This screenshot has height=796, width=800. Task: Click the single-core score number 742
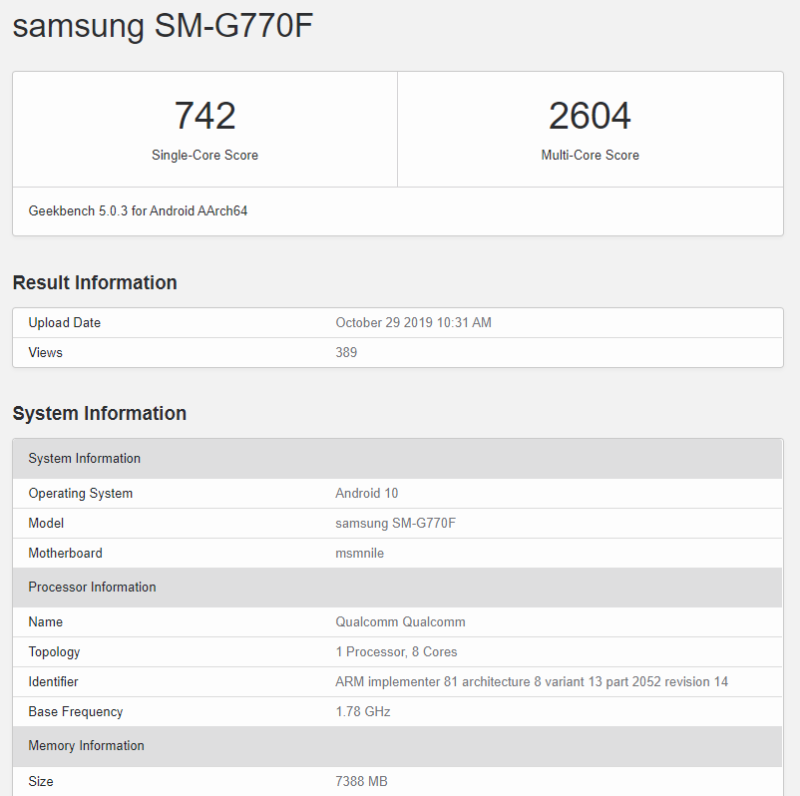pos(205,116)
